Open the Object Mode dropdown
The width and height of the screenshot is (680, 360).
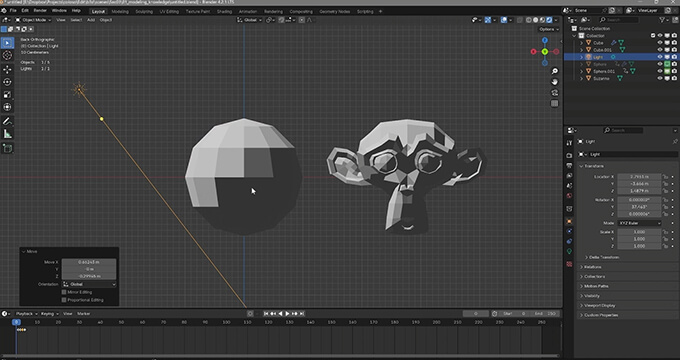point(33,20)
